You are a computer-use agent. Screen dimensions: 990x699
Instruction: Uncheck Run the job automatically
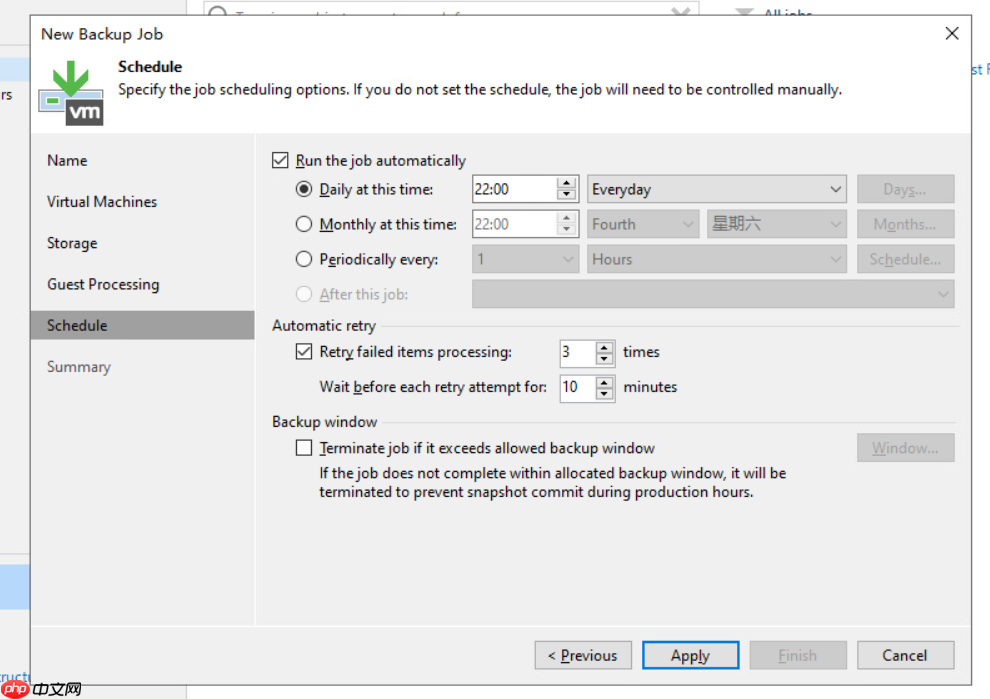280,160
